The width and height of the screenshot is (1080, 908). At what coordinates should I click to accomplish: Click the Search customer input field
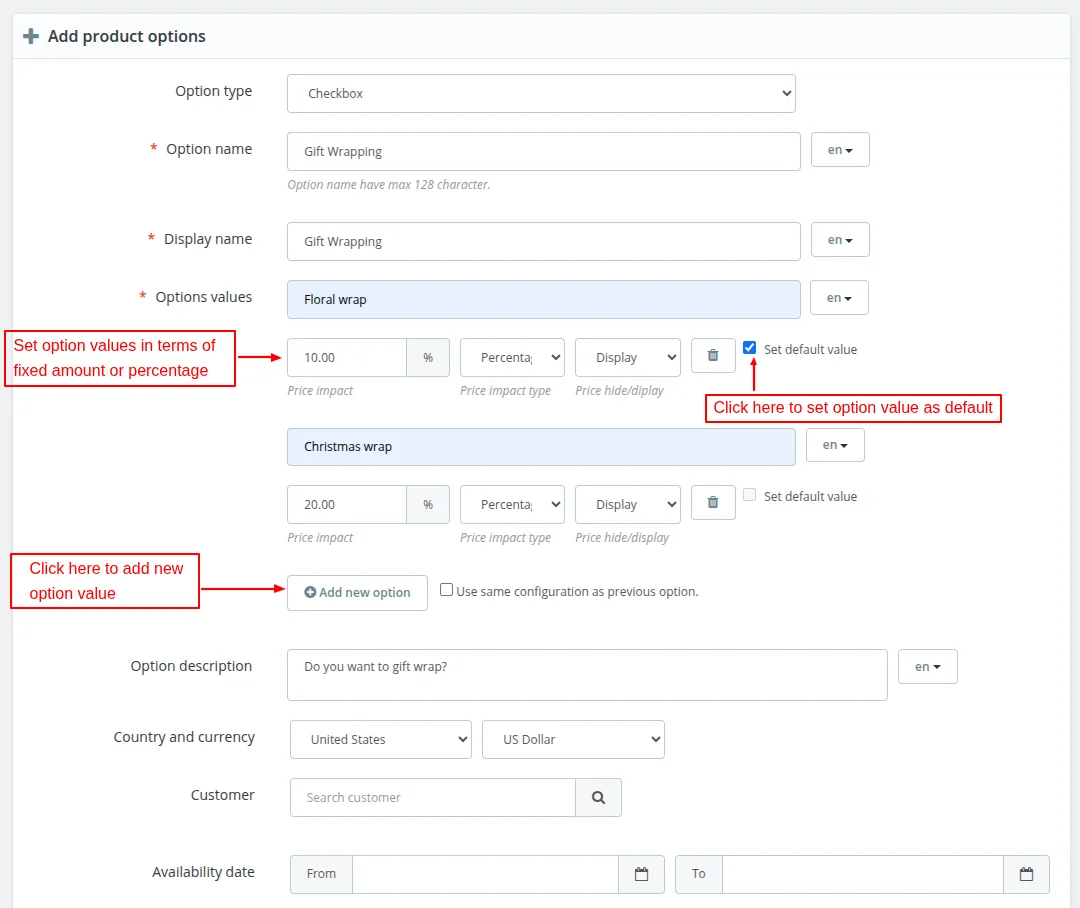(x=432, y=797)
